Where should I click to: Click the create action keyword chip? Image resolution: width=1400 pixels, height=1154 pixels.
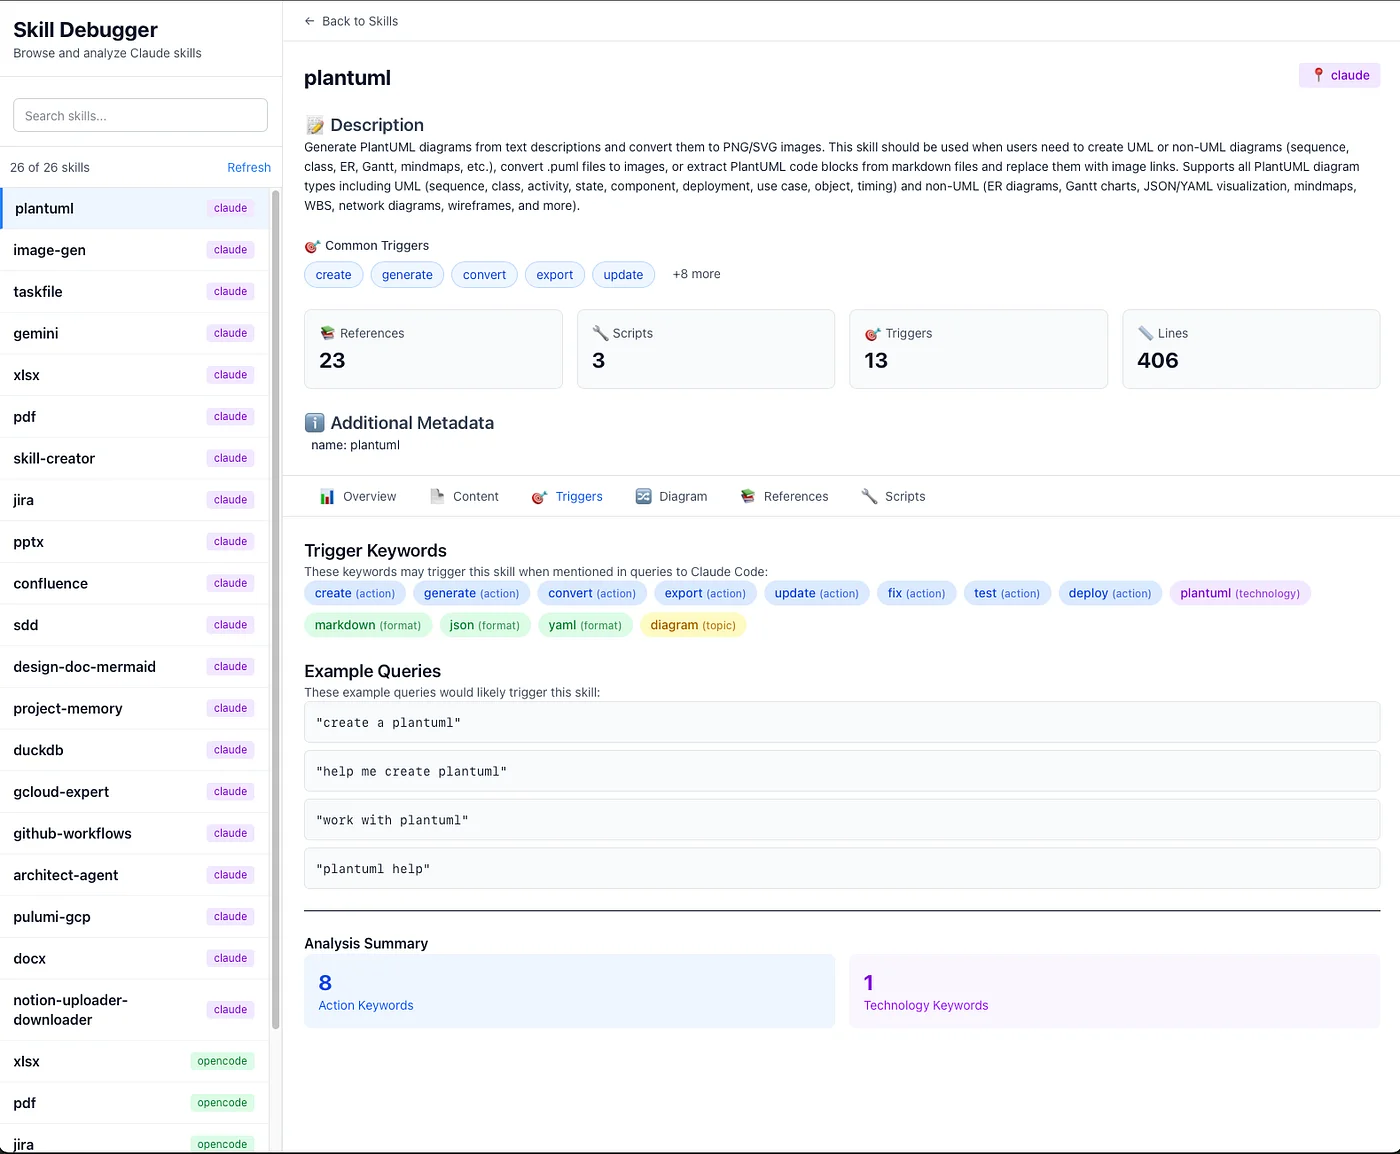coord(354,592)
